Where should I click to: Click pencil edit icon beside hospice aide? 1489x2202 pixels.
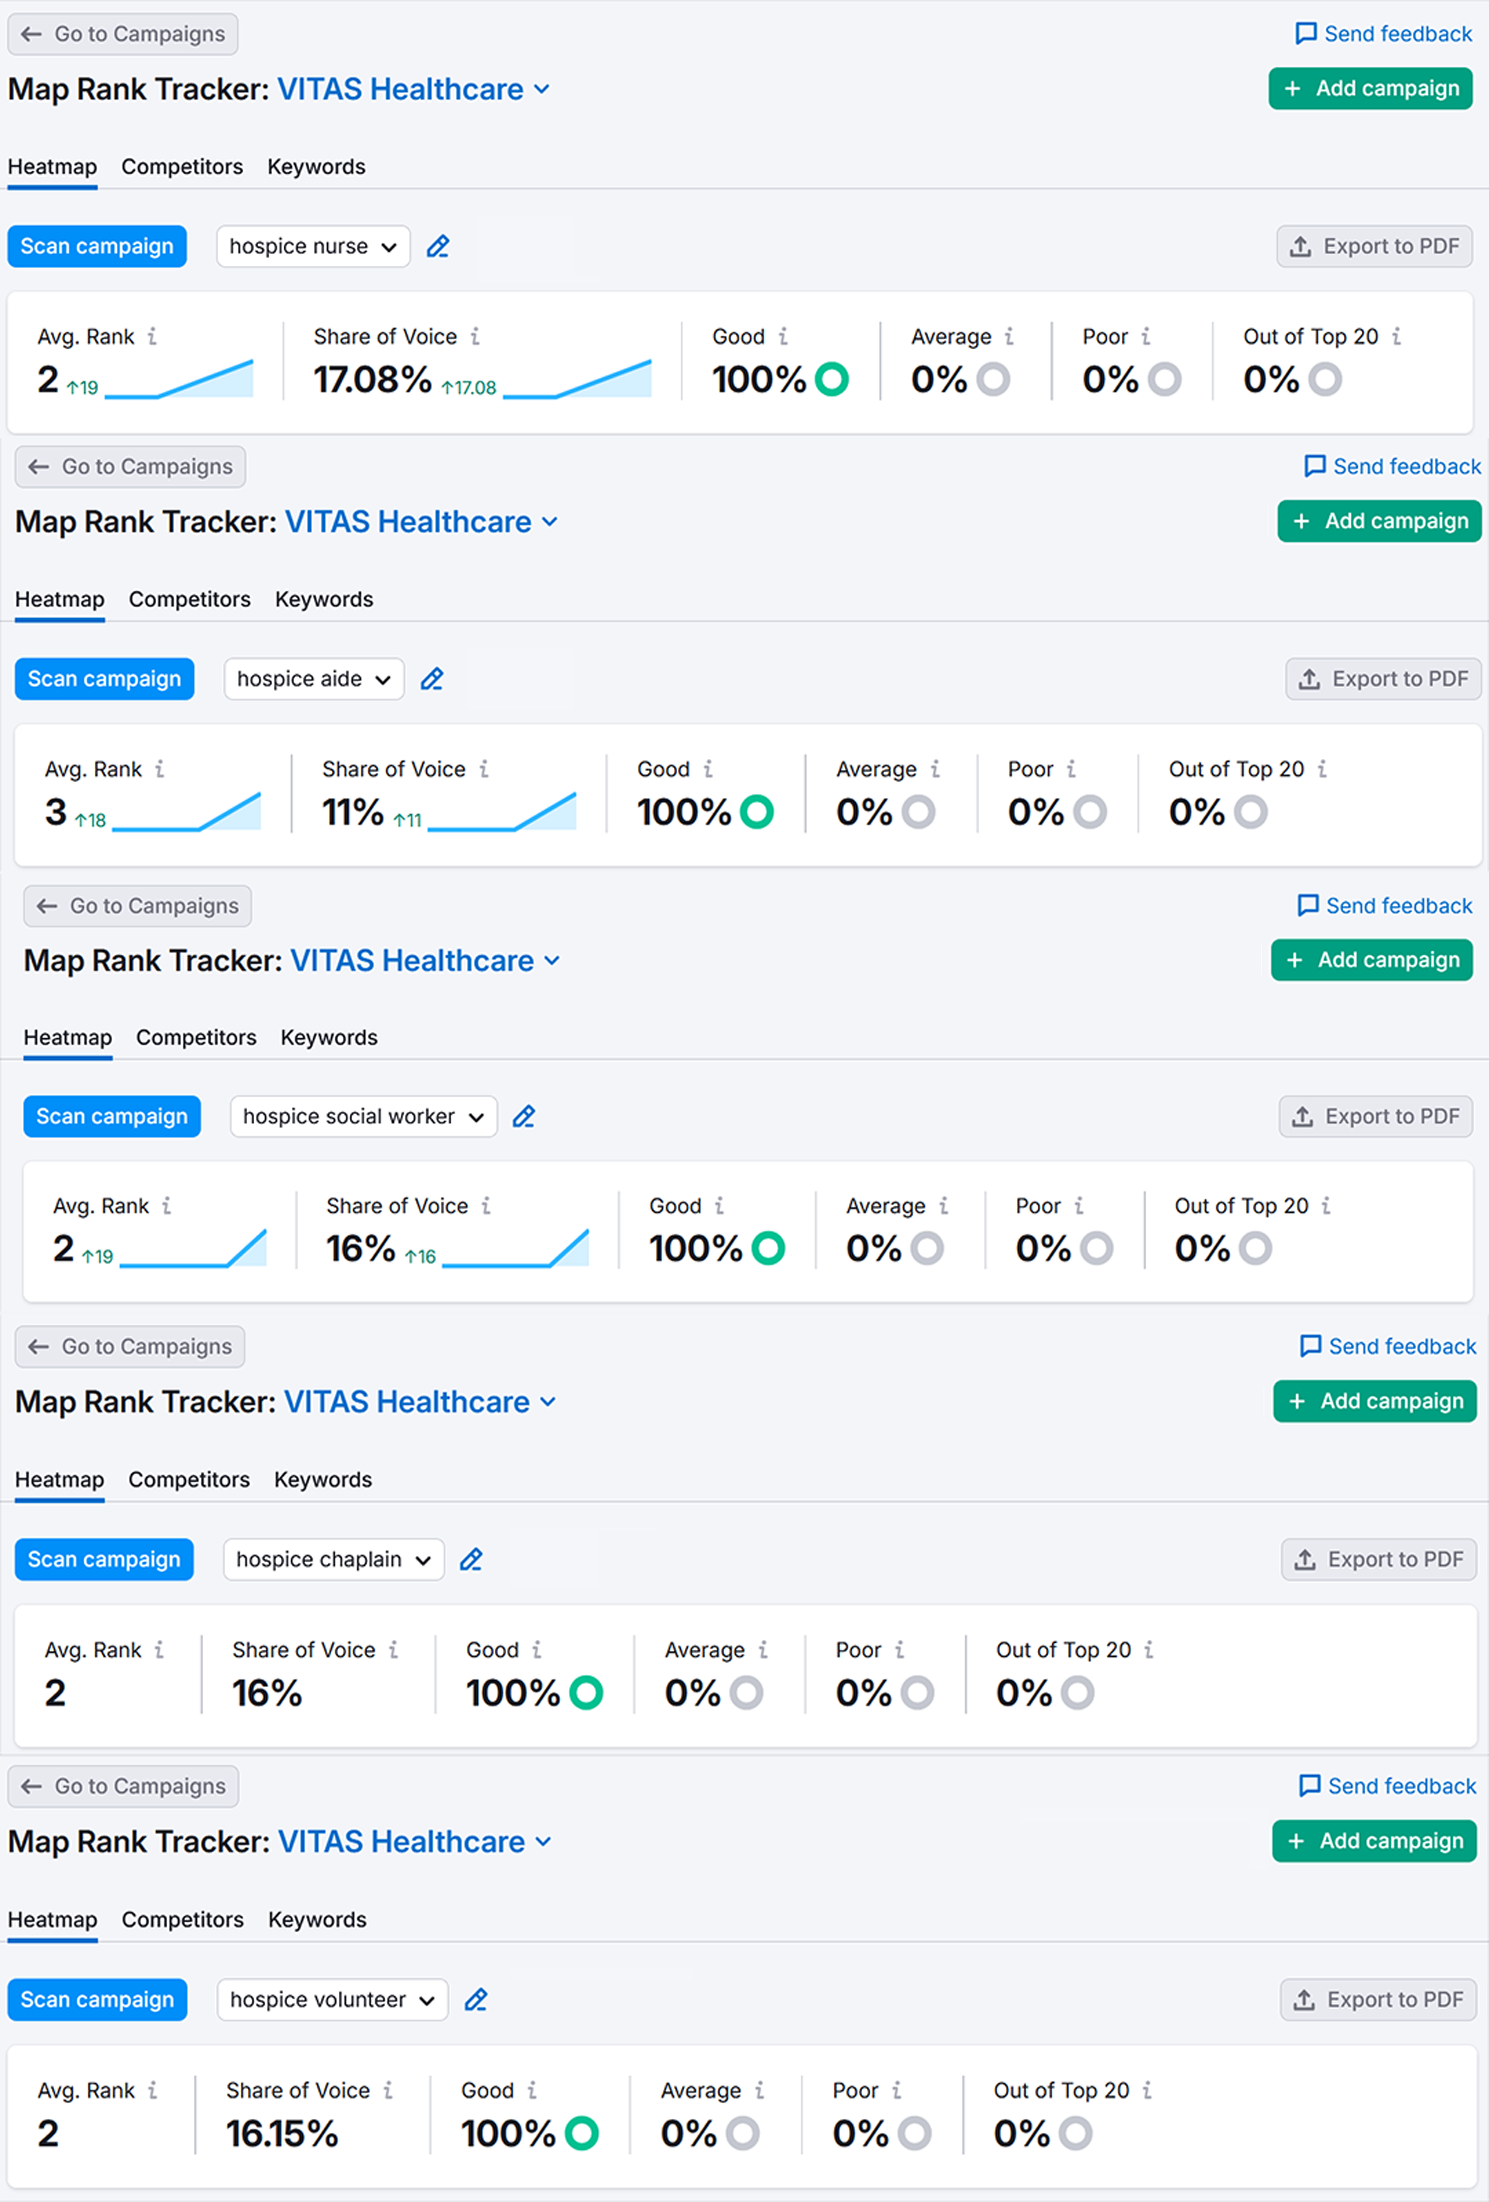pos(432,680)
